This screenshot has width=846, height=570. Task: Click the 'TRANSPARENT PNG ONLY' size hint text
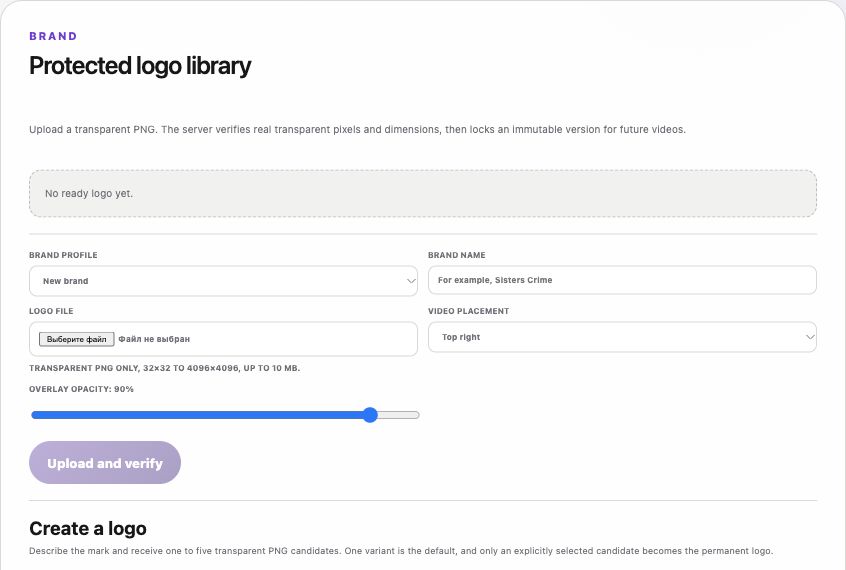pos(165,368)
